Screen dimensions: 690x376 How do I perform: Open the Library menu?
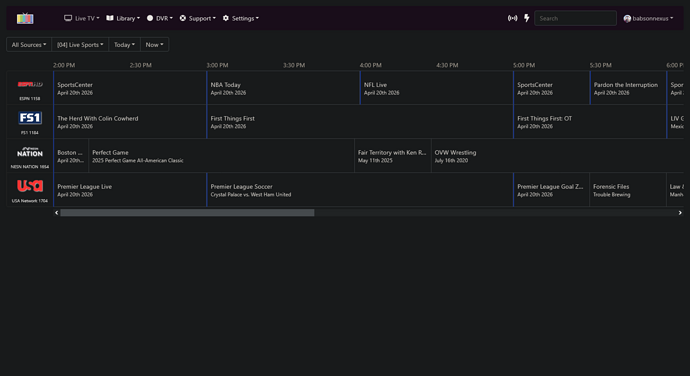click(123, 18)
